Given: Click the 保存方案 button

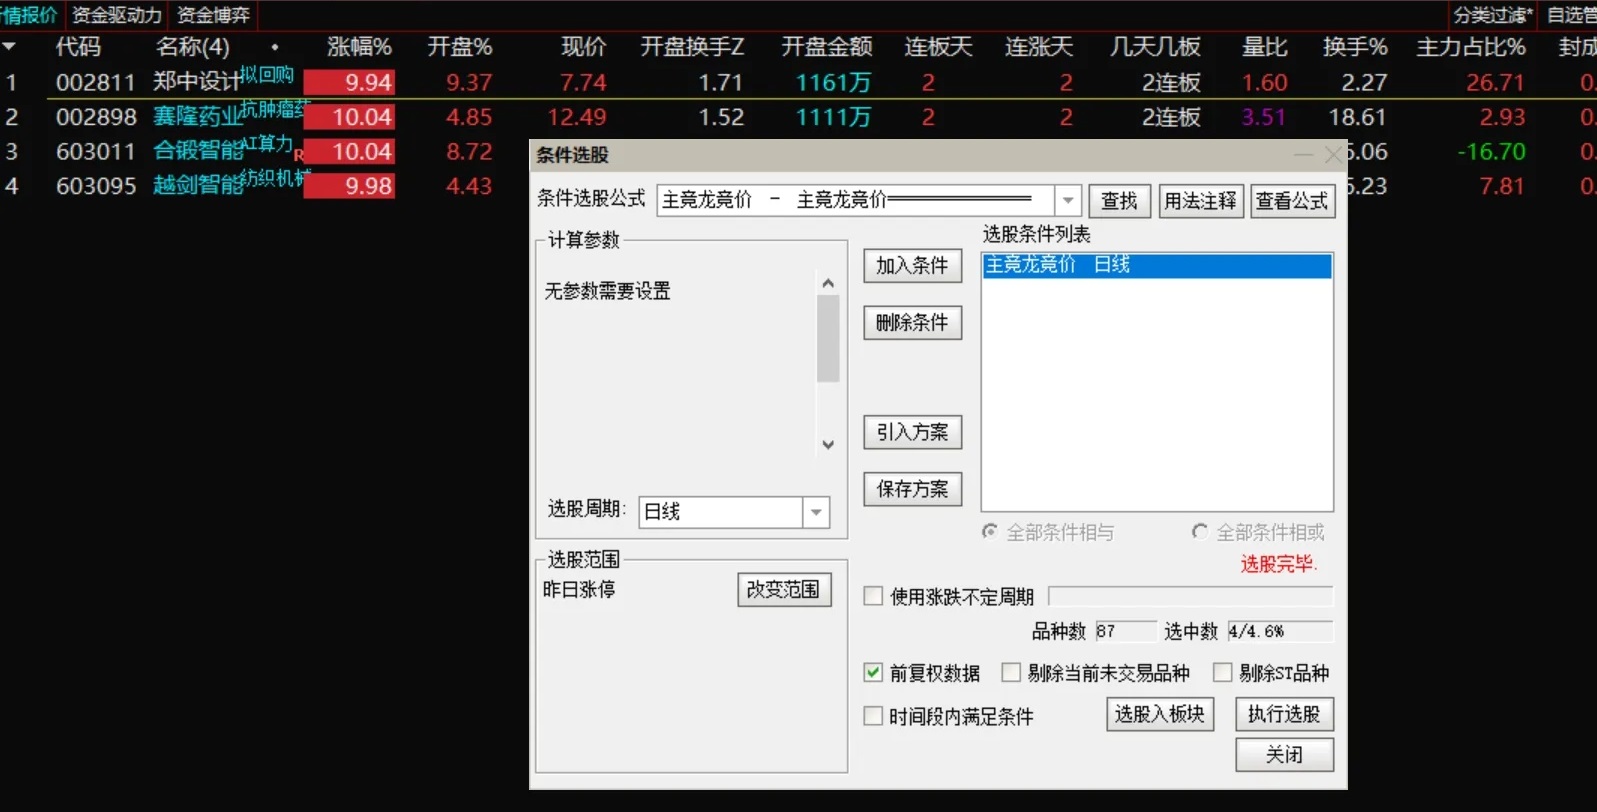Looking at the screenshot, I should click(x=912, y=489).
